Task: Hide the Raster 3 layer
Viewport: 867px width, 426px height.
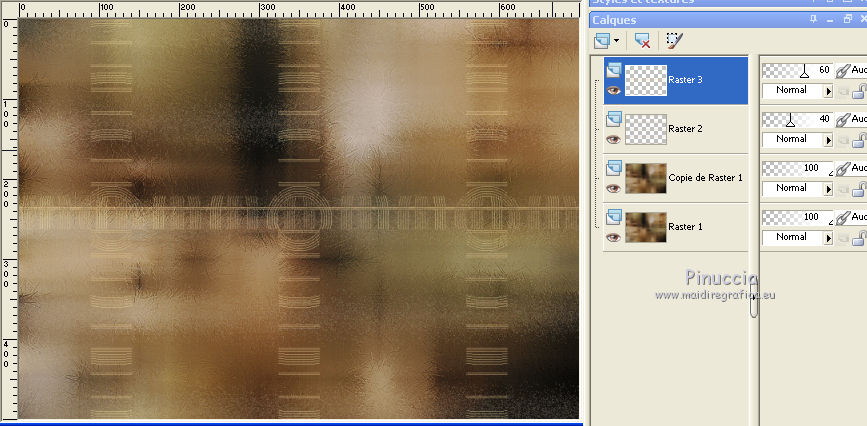Action: pos(613,91)
